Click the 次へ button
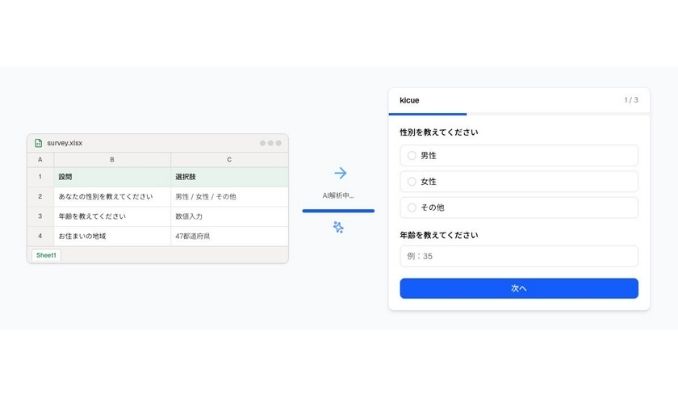Image resolution: width=678 pixels, height=396 pixels. click(519, 288)
